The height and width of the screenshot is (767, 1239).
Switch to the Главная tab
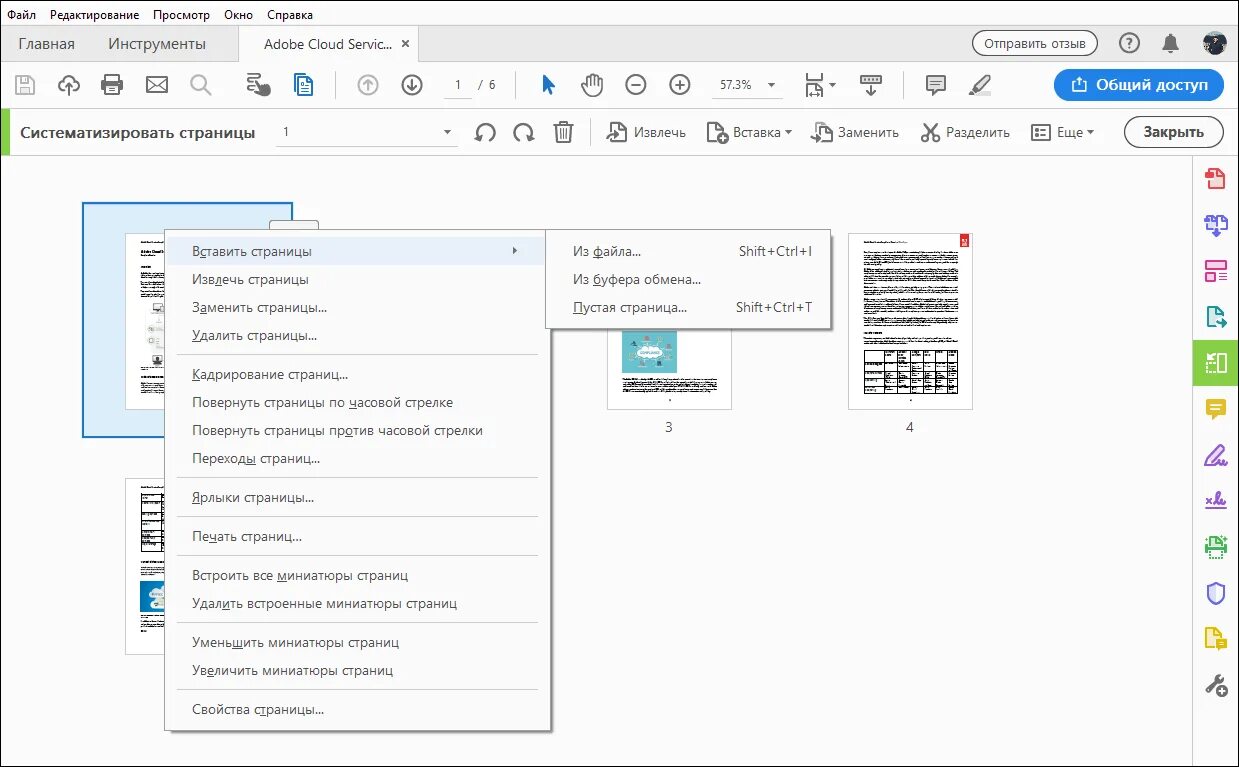point(47,44)
